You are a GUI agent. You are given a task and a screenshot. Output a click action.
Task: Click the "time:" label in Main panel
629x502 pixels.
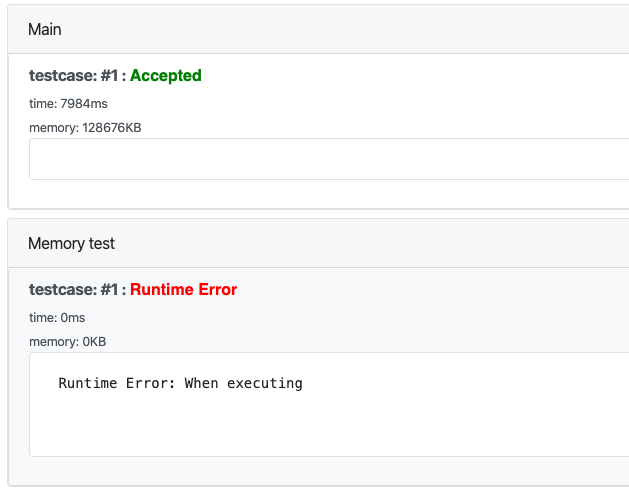tap(42, 103)
